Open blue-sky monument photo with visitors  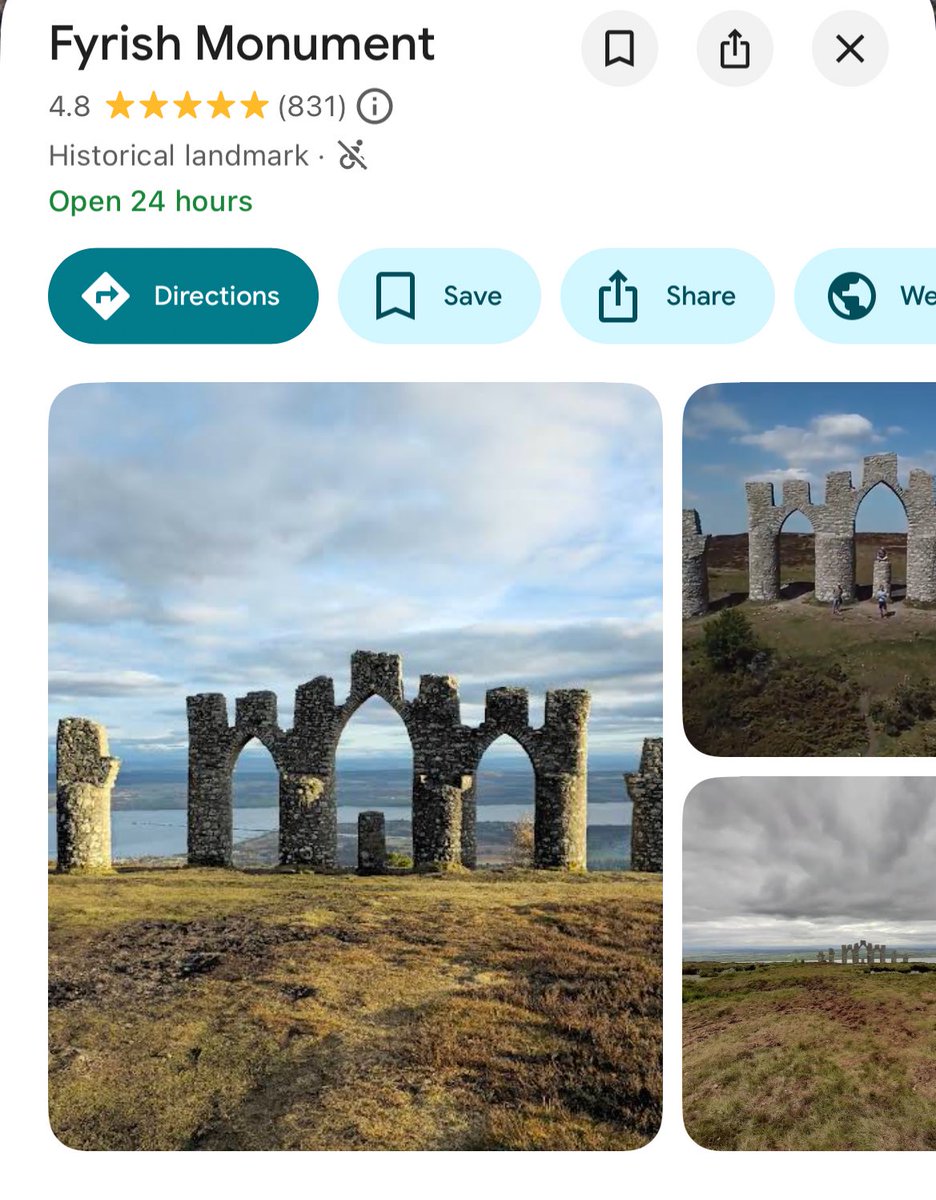(809, 570)
